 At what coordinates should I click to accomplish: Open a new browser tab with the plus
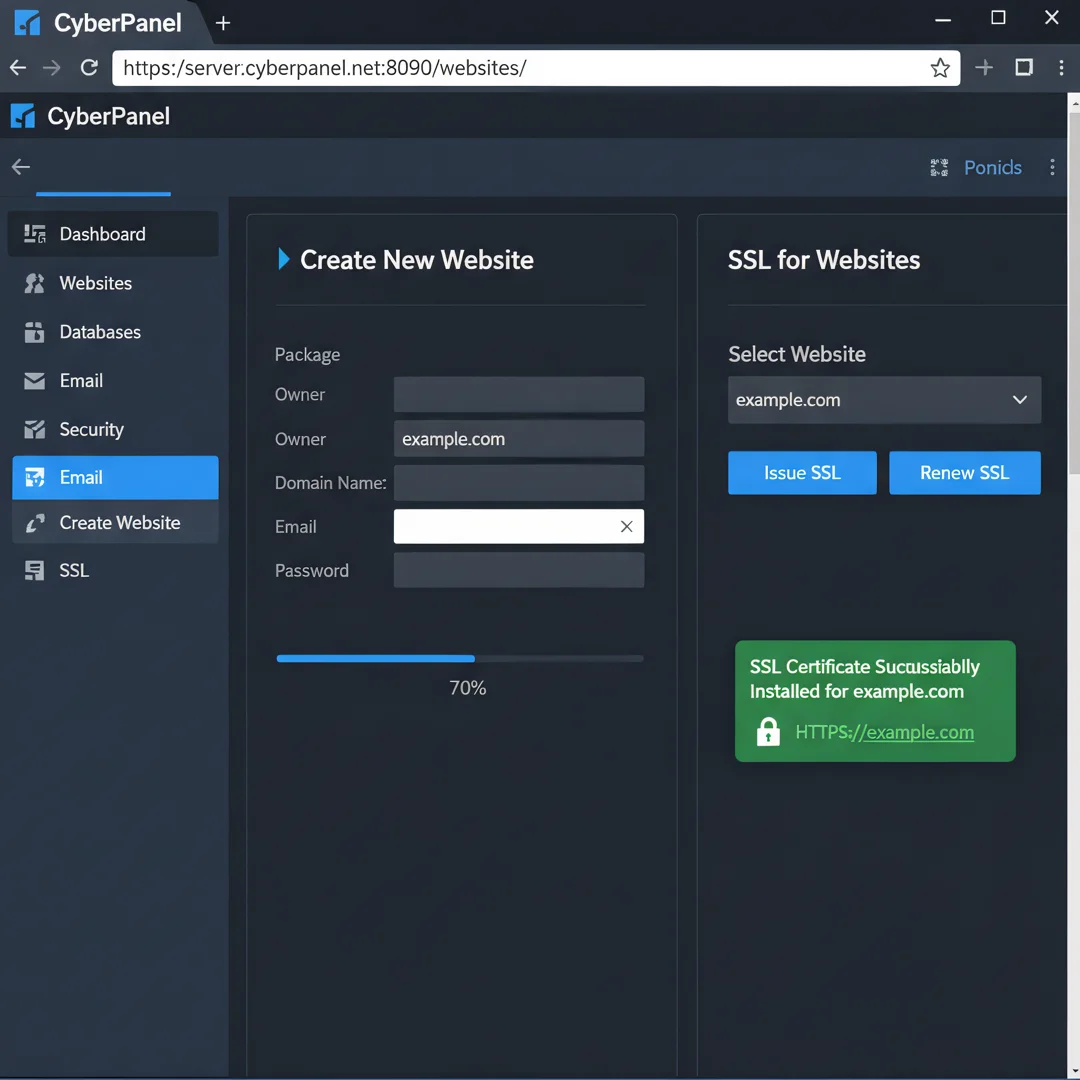coord(222,23)
